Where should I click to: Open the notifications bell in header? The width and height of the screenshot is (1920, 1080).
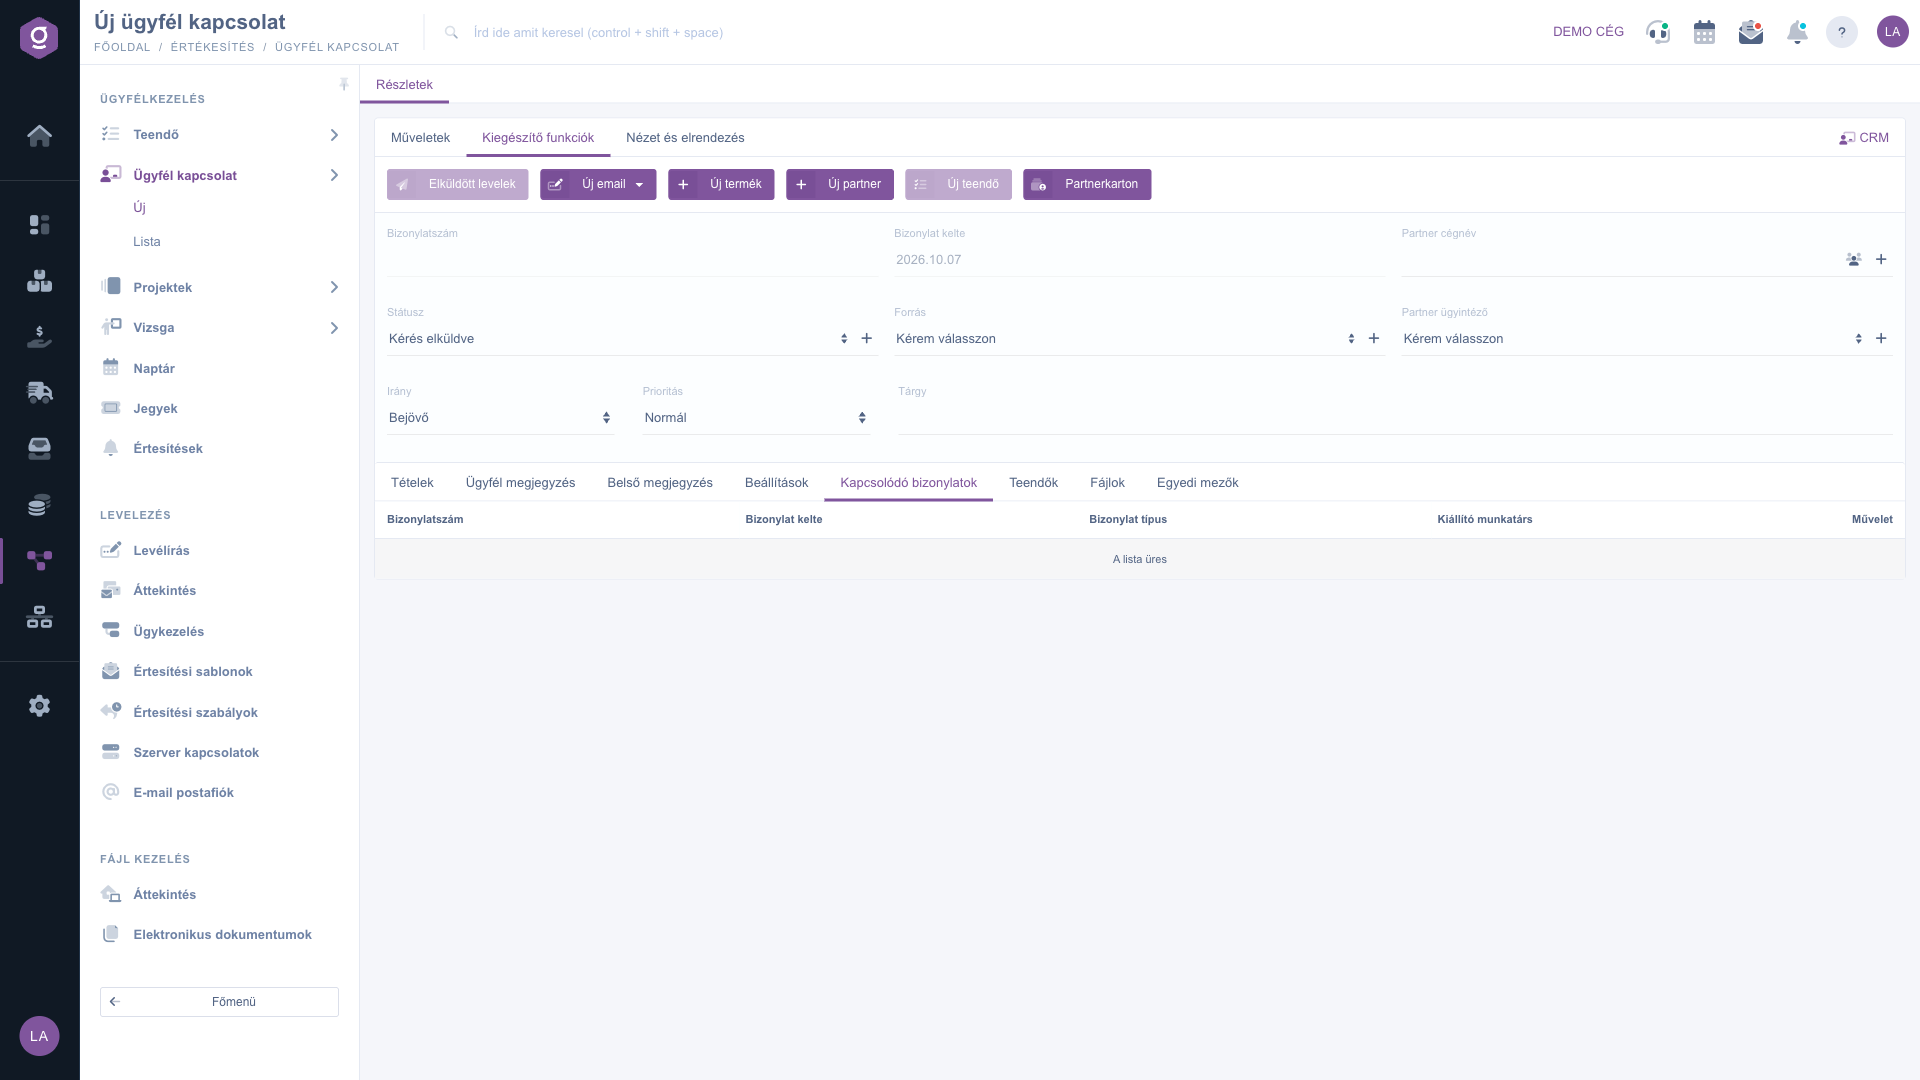point(1797,32)
